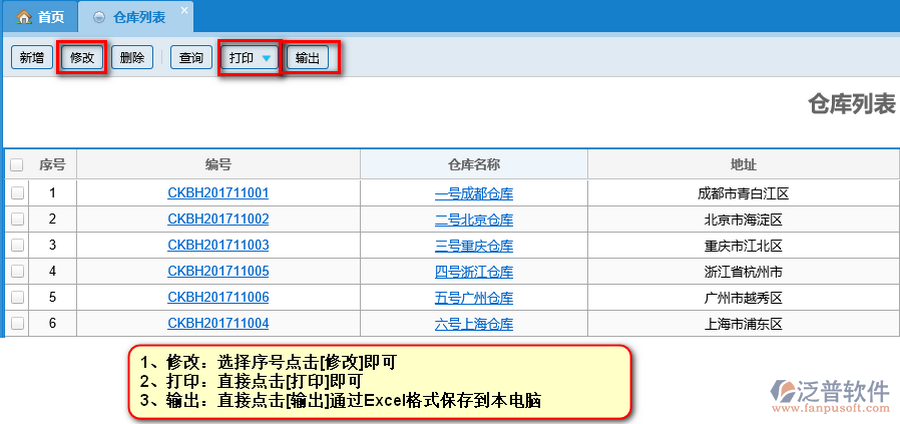
Task: Click the home icon on 首页 tab
Action: pyautogui.click(x=24, y=17)
